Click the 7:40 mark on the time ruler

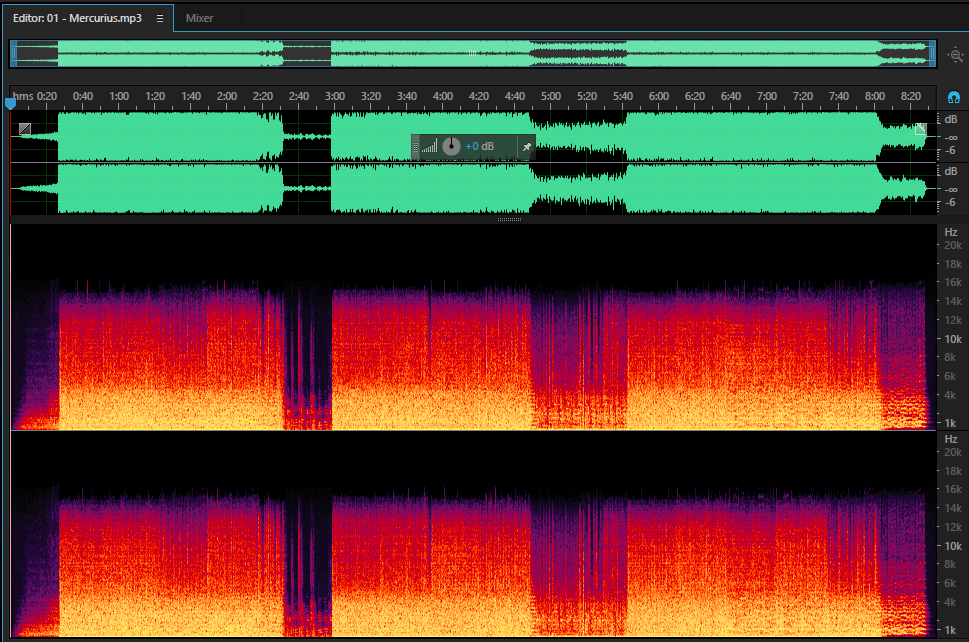[x=839, y=96]
